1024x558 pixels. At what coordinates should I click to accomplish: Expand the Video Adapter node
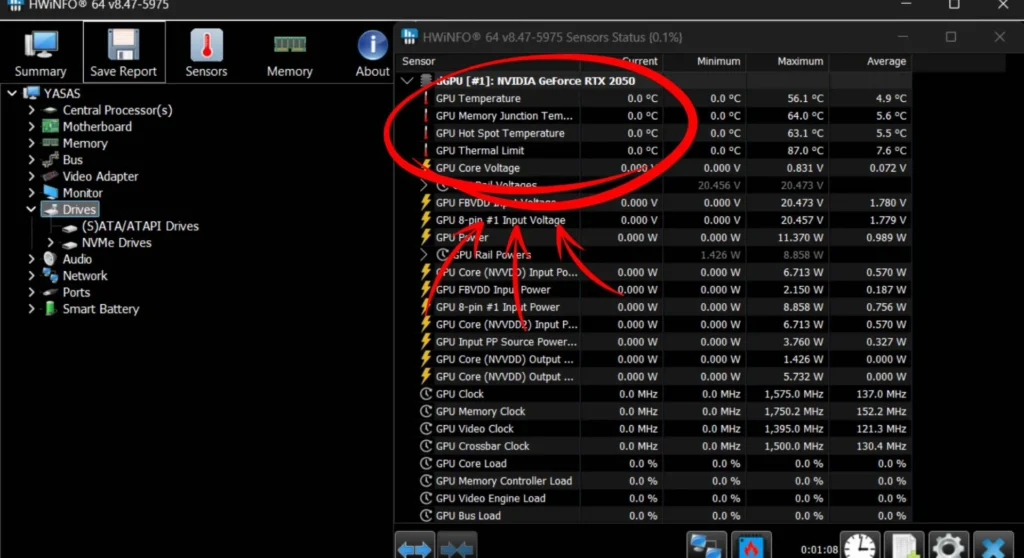coord(31,176)
